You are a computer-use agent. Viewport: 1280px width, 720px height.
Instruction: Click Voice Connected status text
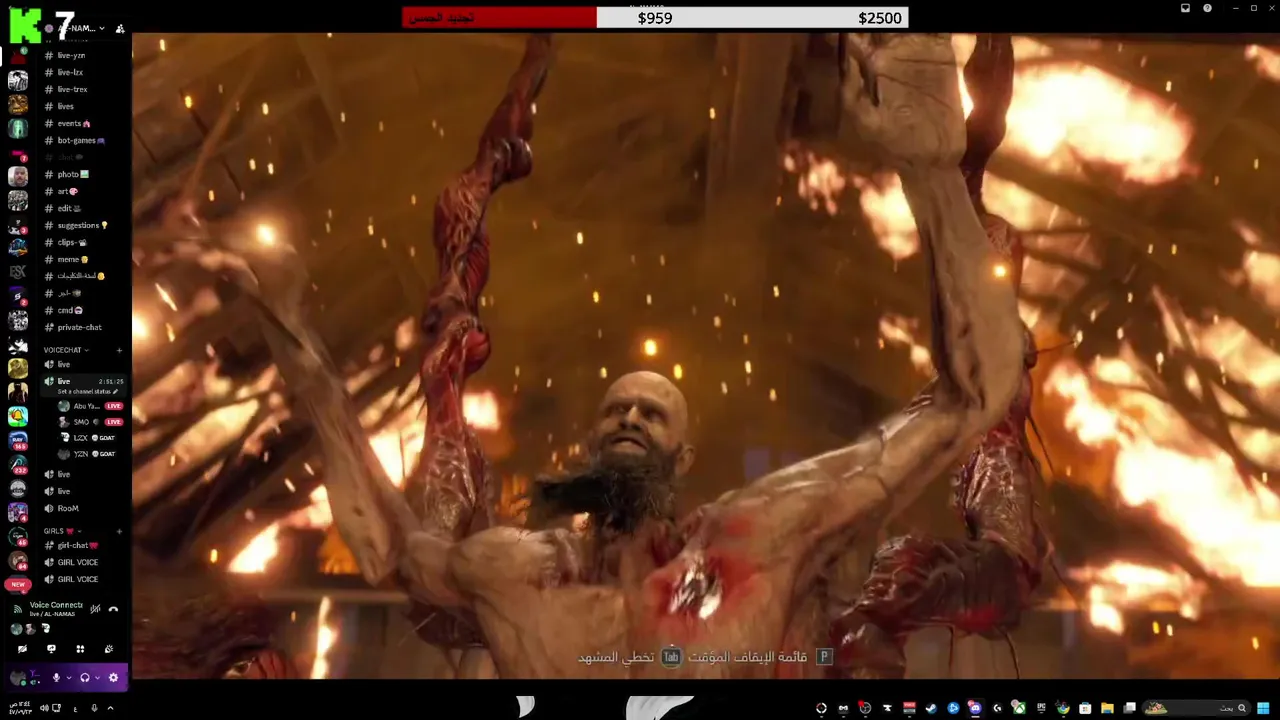(56, 605)
